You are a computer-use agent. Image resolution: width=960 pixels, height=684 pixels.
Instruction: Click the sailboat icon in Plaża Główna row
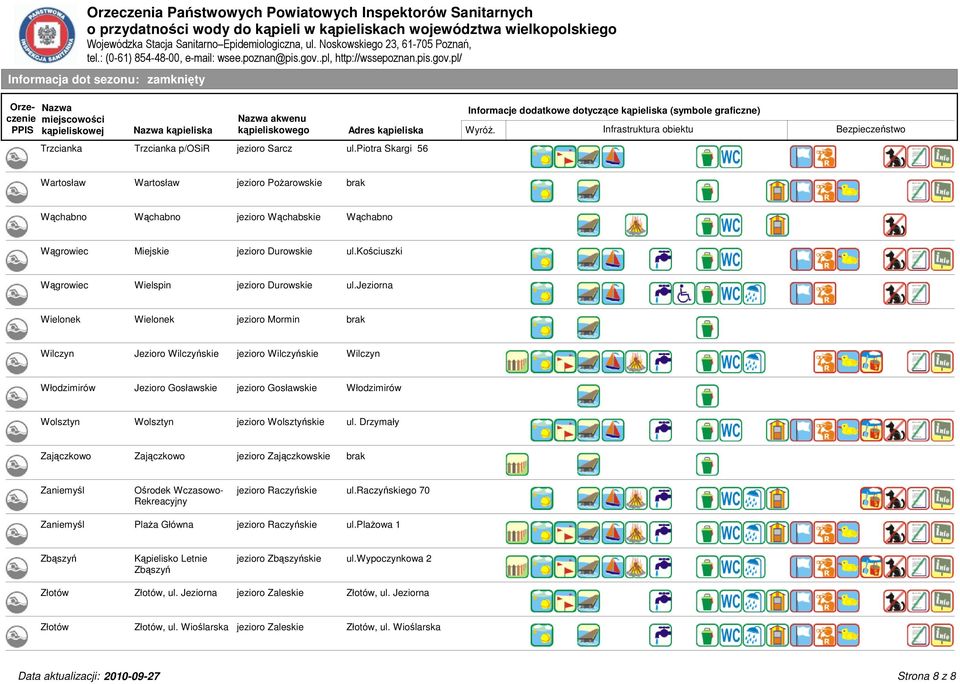(613, 533)
